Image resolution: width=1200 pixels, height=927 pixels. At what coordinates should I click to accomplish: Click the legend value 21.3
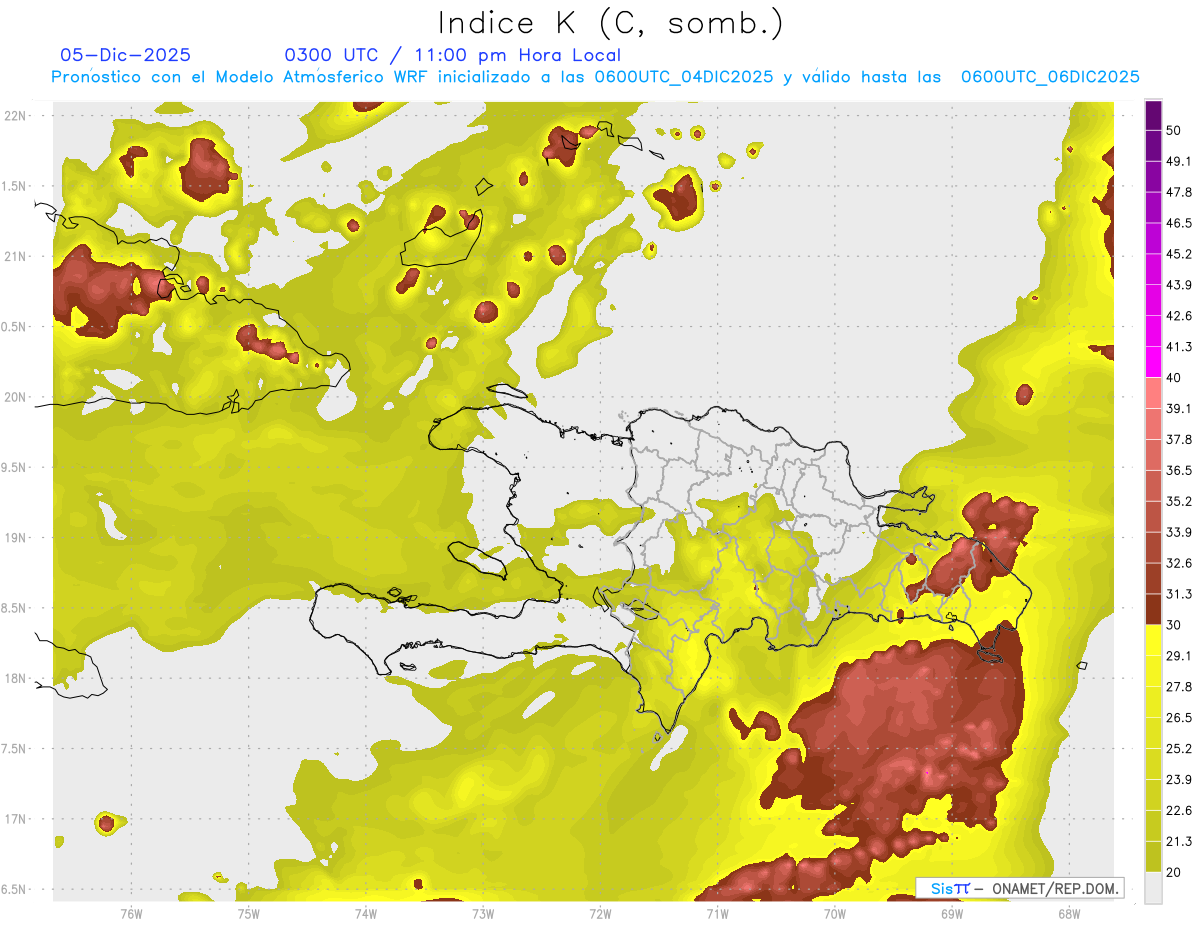pyautogui.click(x=1178, y=842)
